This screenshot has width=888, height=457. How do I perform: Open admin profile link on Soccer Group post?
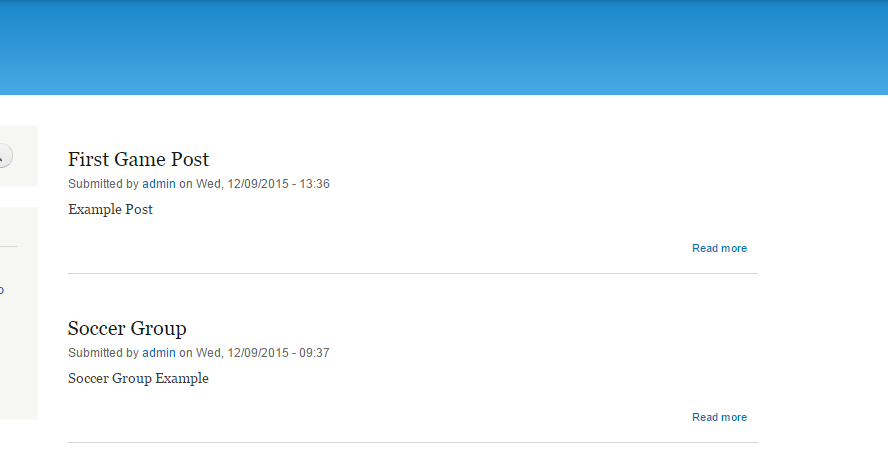point(159,353)
